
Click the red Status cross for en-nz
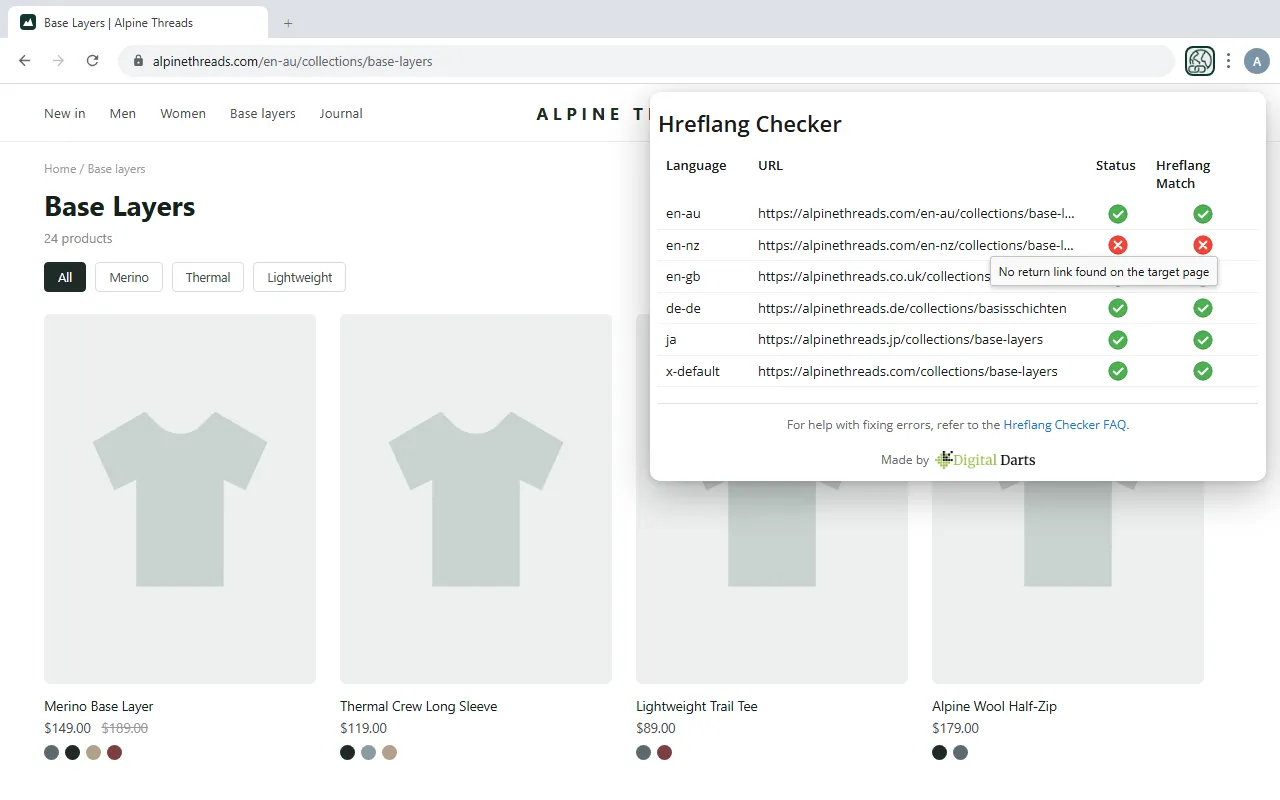tap(1118, 245)
